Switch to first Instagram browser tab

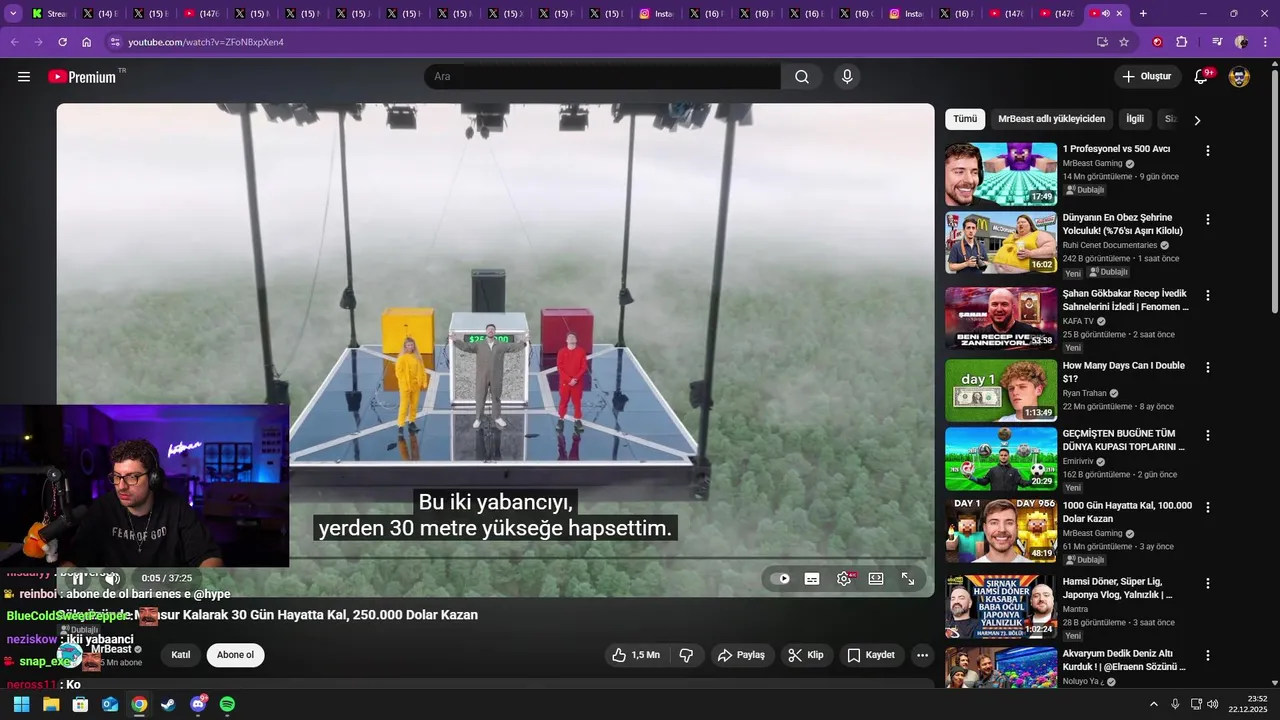pyautogui.click(x=655, y=14)
